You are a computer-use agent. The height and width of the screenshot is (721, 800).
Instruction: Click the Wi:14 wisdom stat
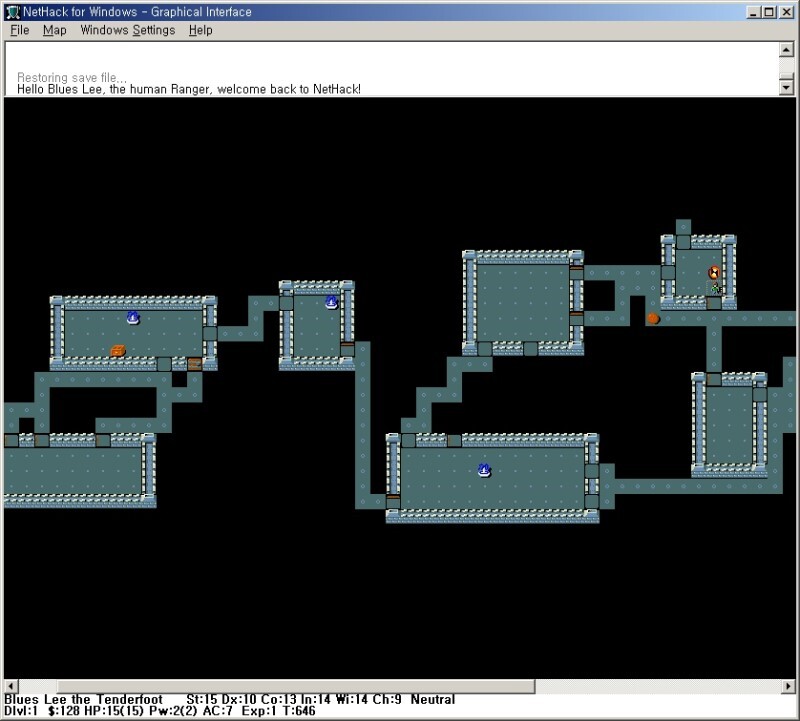[x=352, y=699]
